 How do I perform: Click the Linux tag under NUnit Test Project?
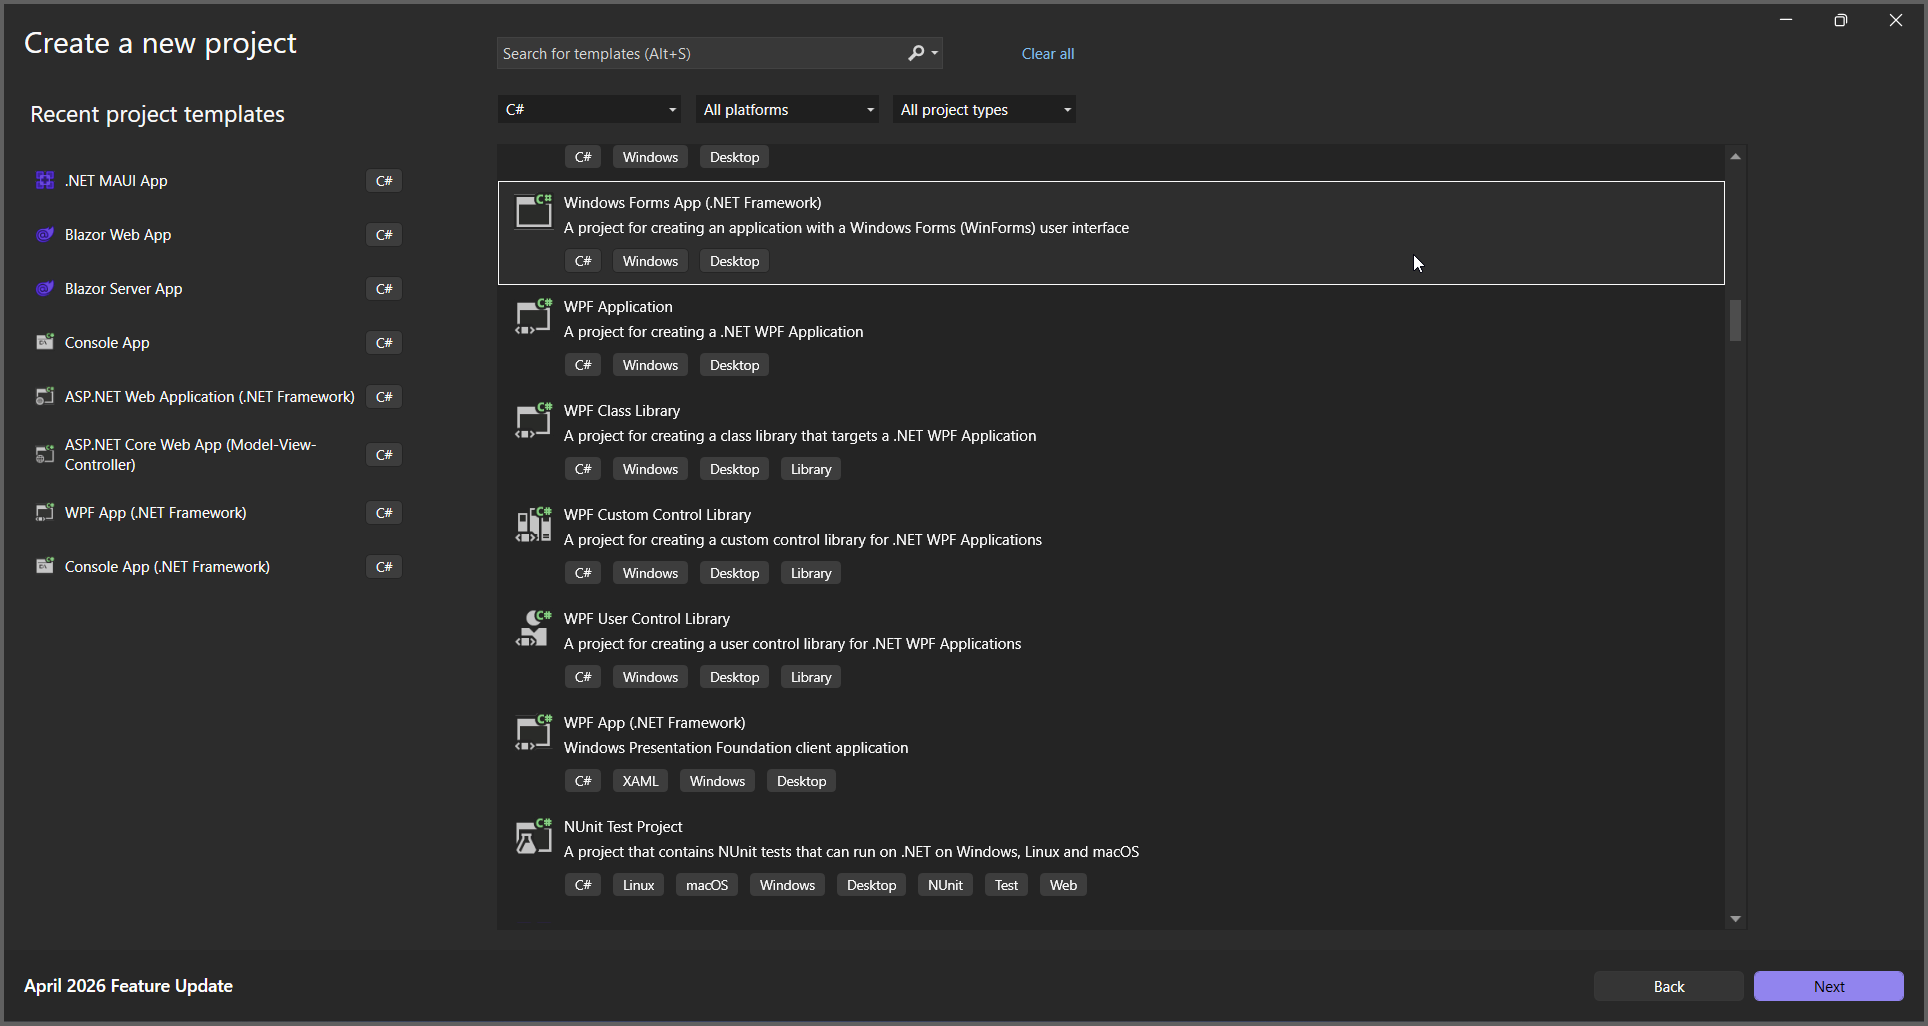tap(638, 885)
